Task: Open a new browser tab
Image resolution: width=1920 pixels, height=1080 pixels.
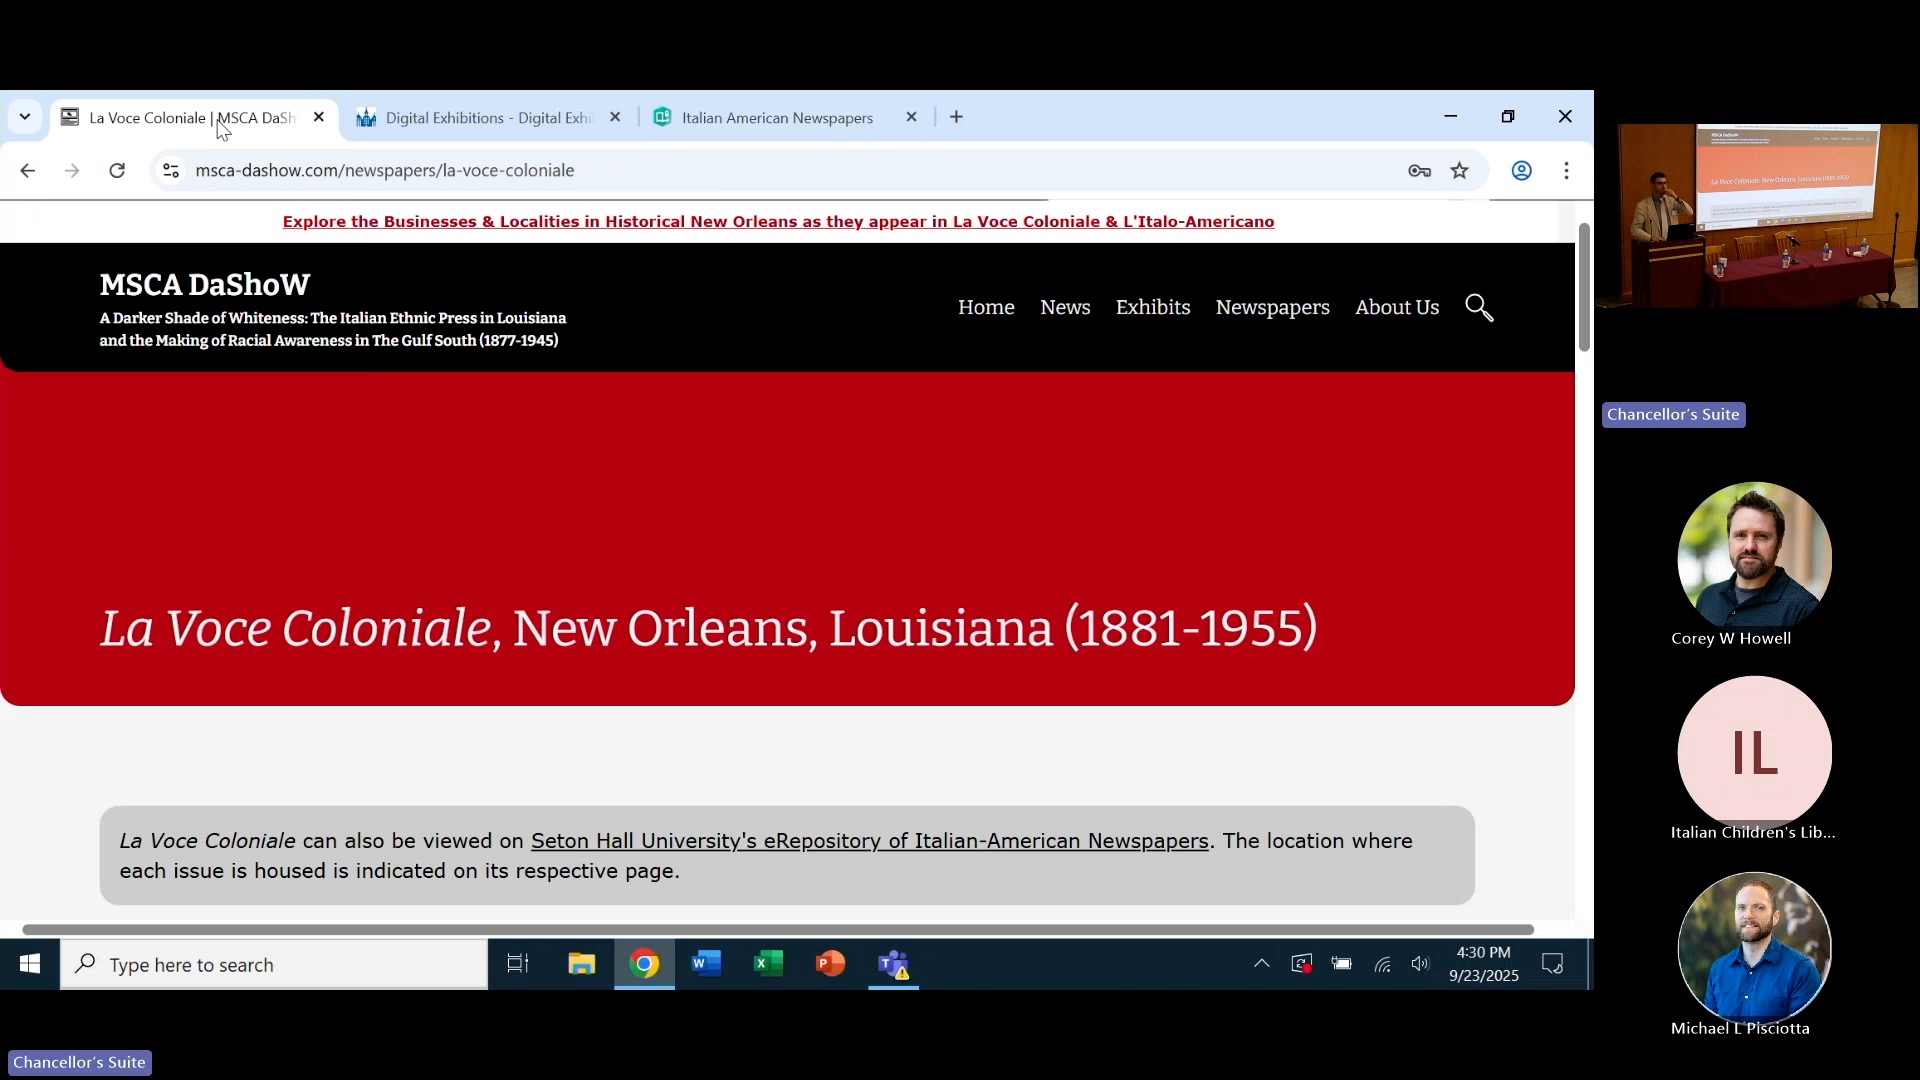Action: 956,117
